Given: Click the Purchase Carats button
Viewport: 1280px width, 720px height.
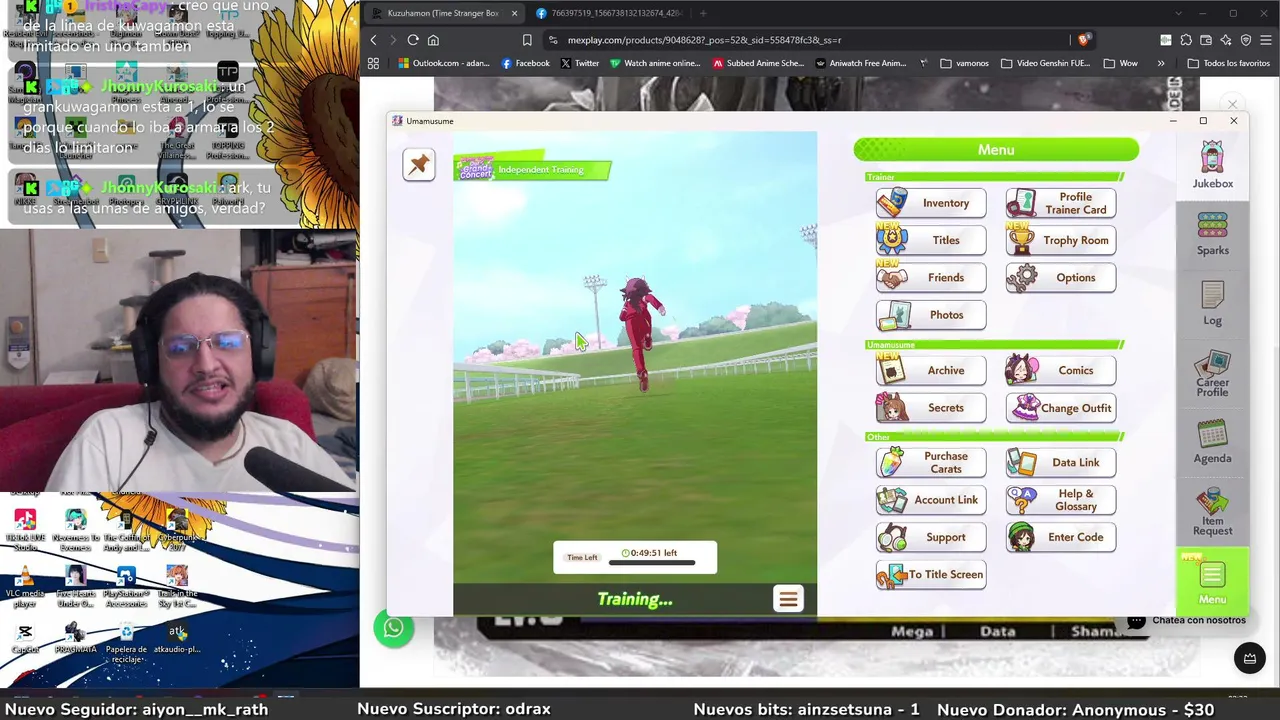Looking at the screenshot, I should 931,462.
